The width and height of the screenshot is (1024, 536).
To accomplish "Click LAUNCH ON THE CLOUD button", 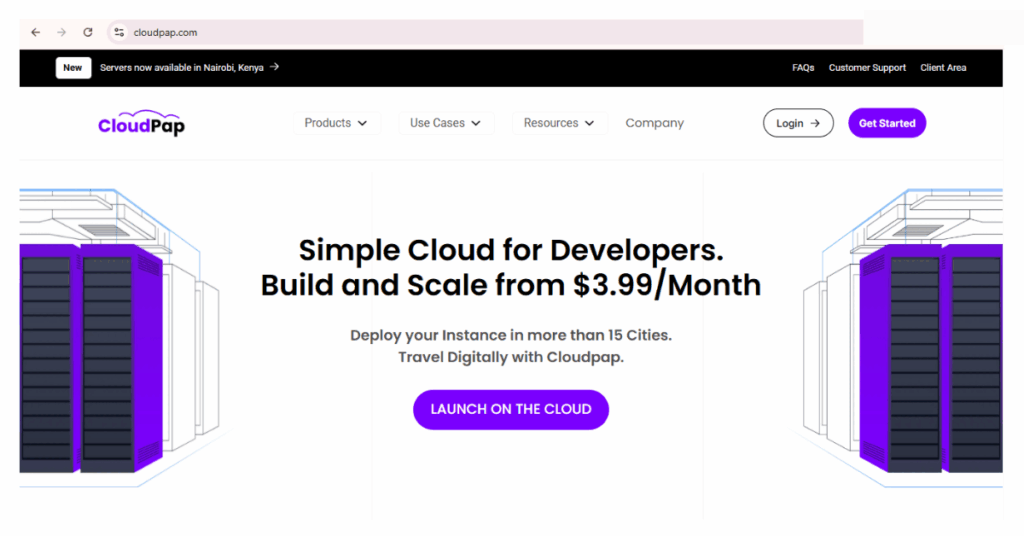I will coord(511,409).
